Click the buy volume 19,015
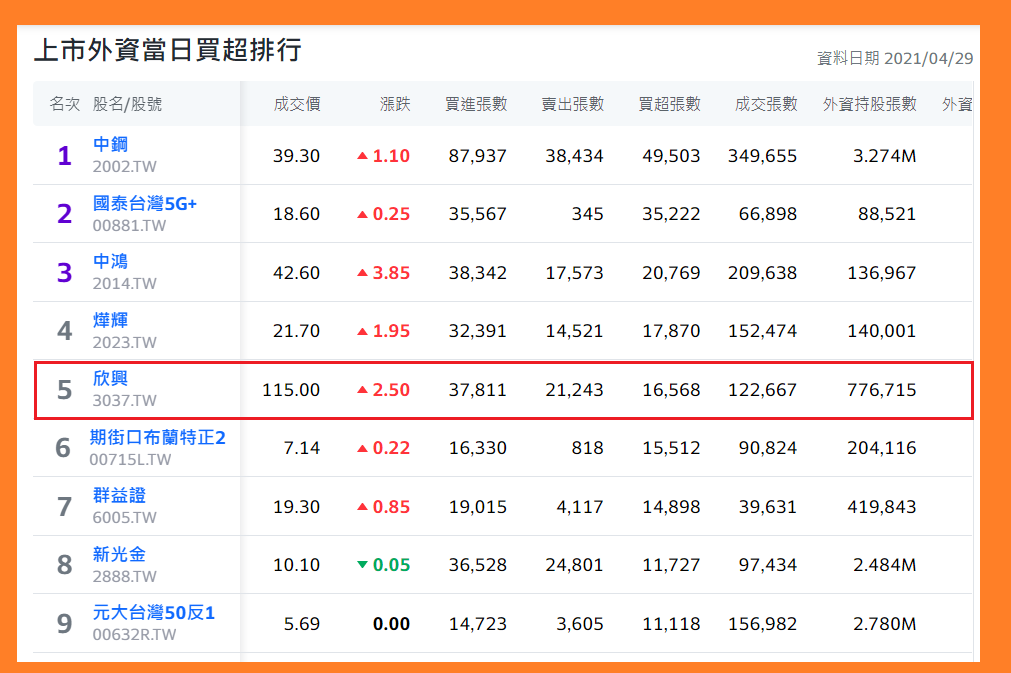Viewport: 1011px width, 673px height. 478,507
